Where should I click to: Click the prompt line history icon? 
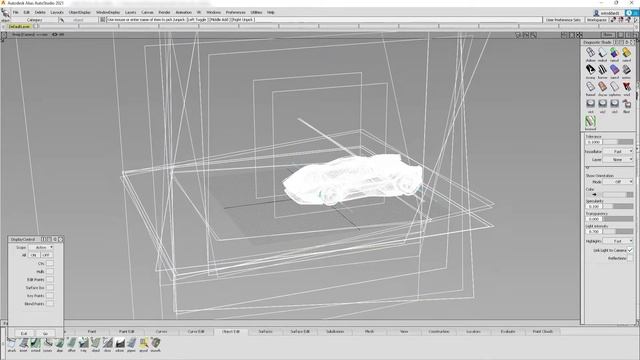click(x=102, y=20)
